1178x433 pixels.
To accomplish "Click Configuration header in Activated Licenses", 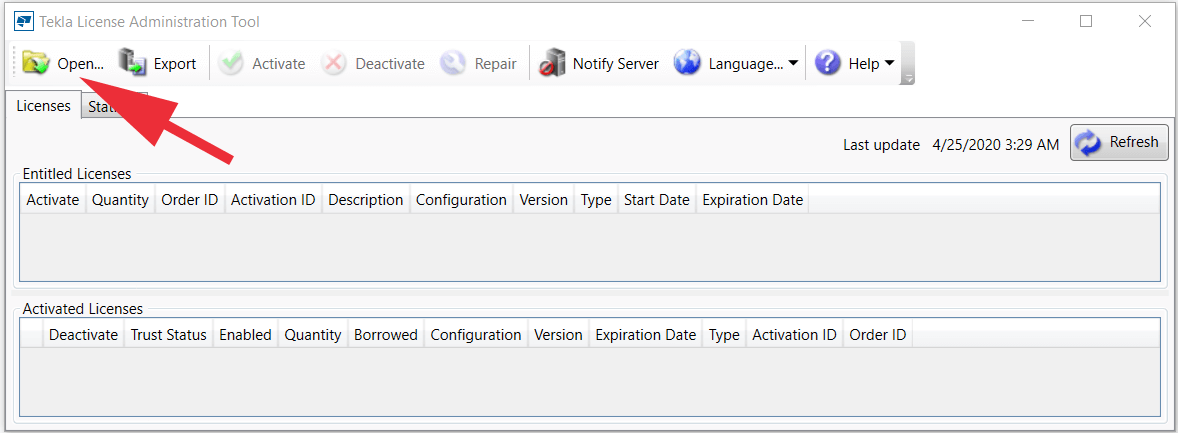I will coord(476,335).
